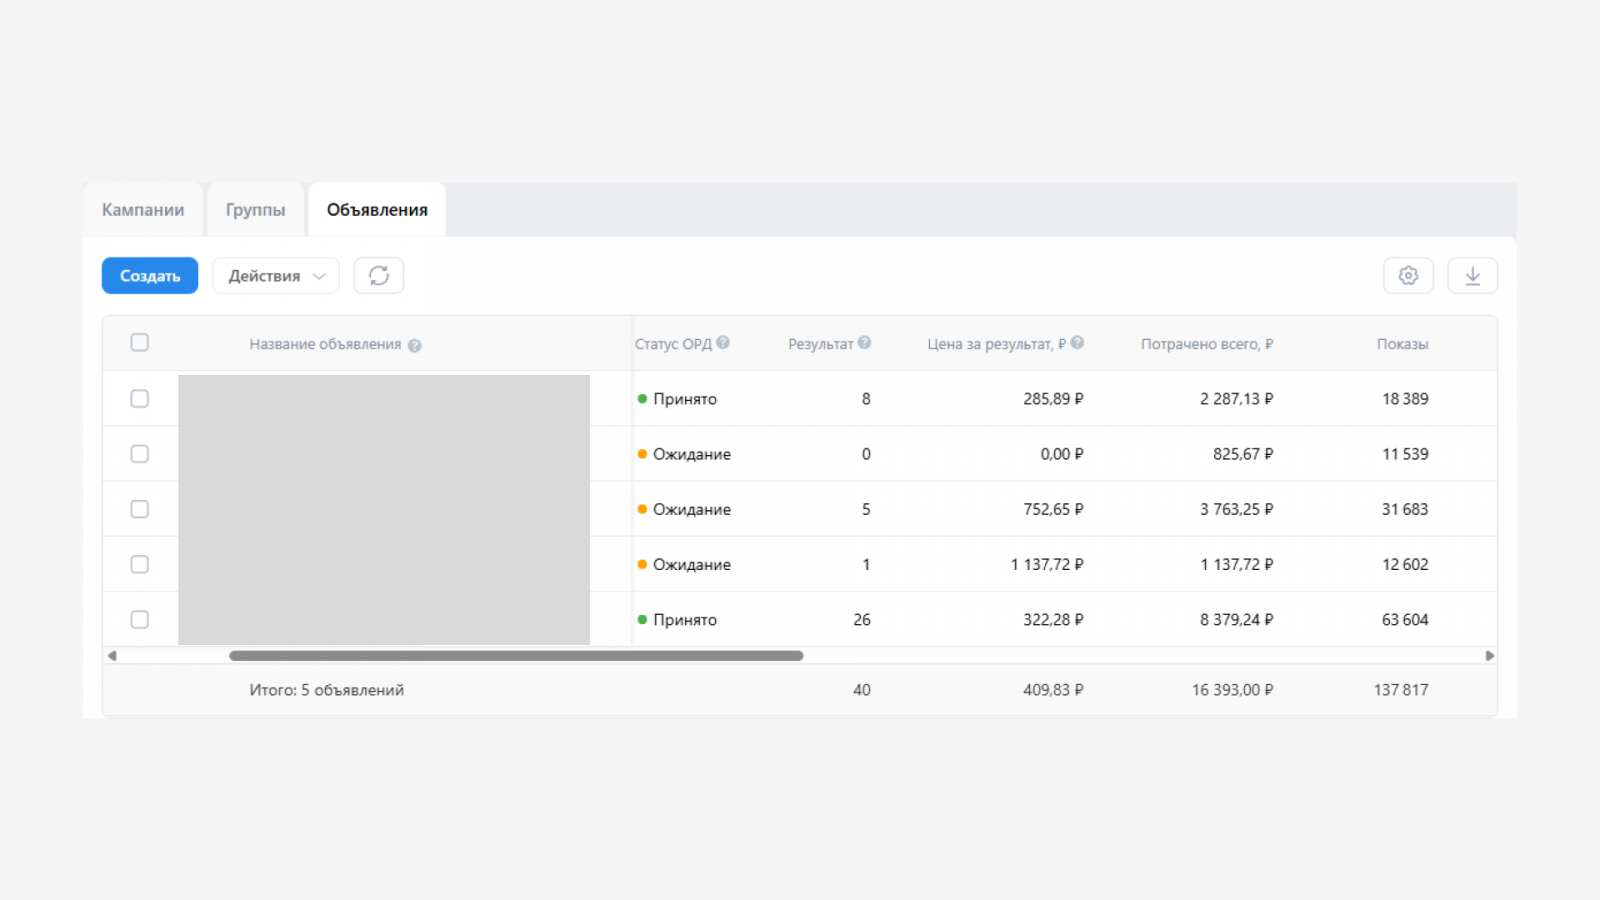The height and width of the screenshot is (900, 1600).
Task: Open the Действия dropdown
Action: [276, 276]
